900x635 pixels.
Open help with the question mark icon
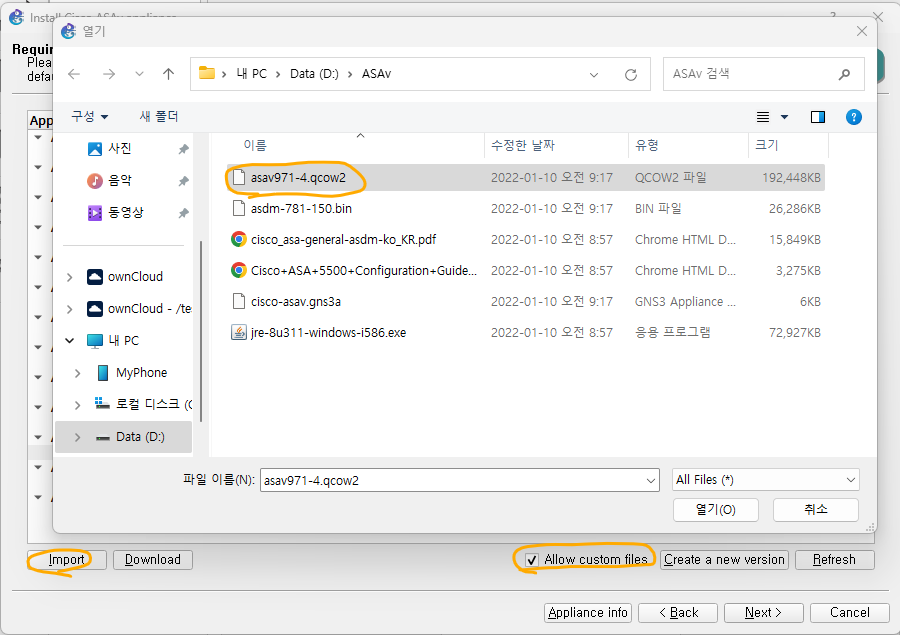point(854,117)
